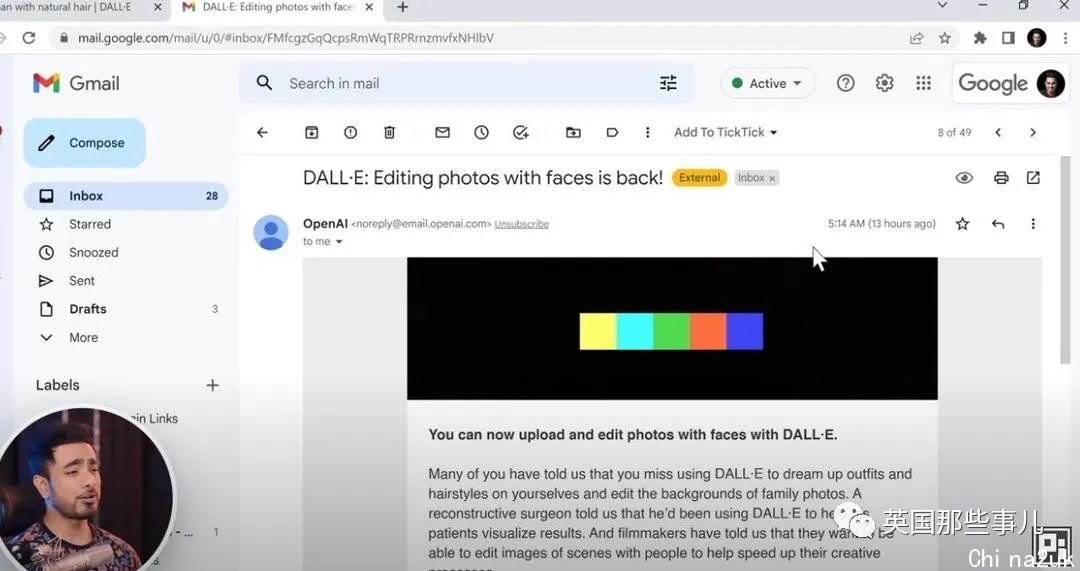Click the Search in mail field
Screen dimensions: 1080x571
point(468,83)
